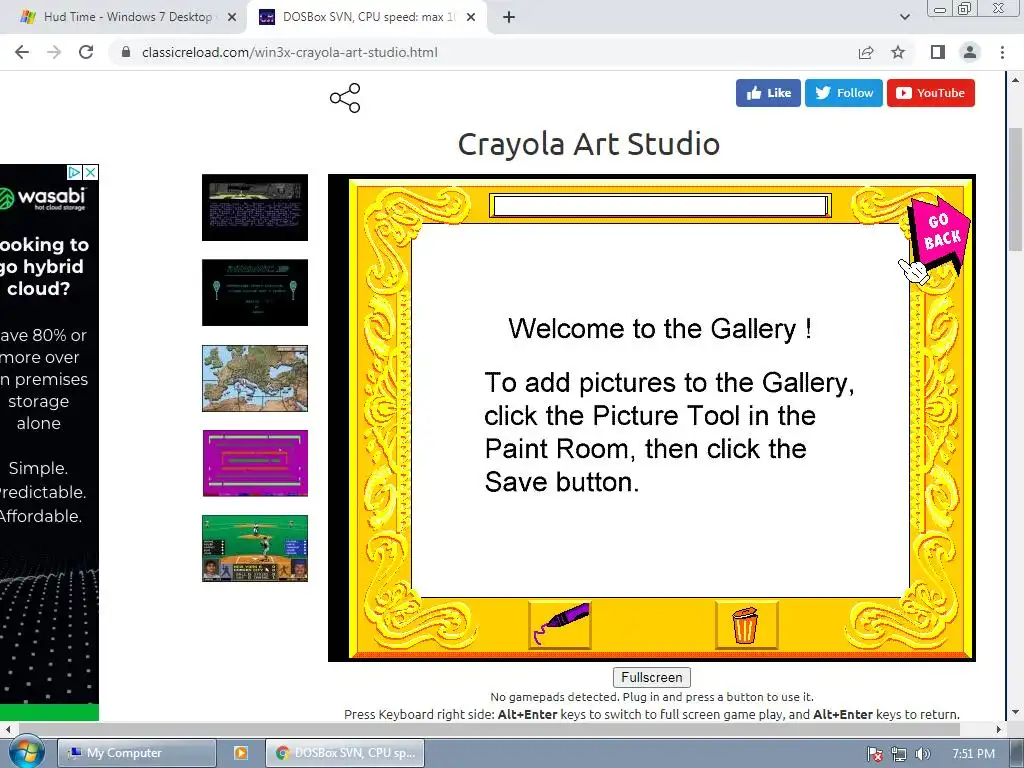Open the Chrome profile menu
The width and height of the screenshot is (1024, 768).
[x=970, y=52]
